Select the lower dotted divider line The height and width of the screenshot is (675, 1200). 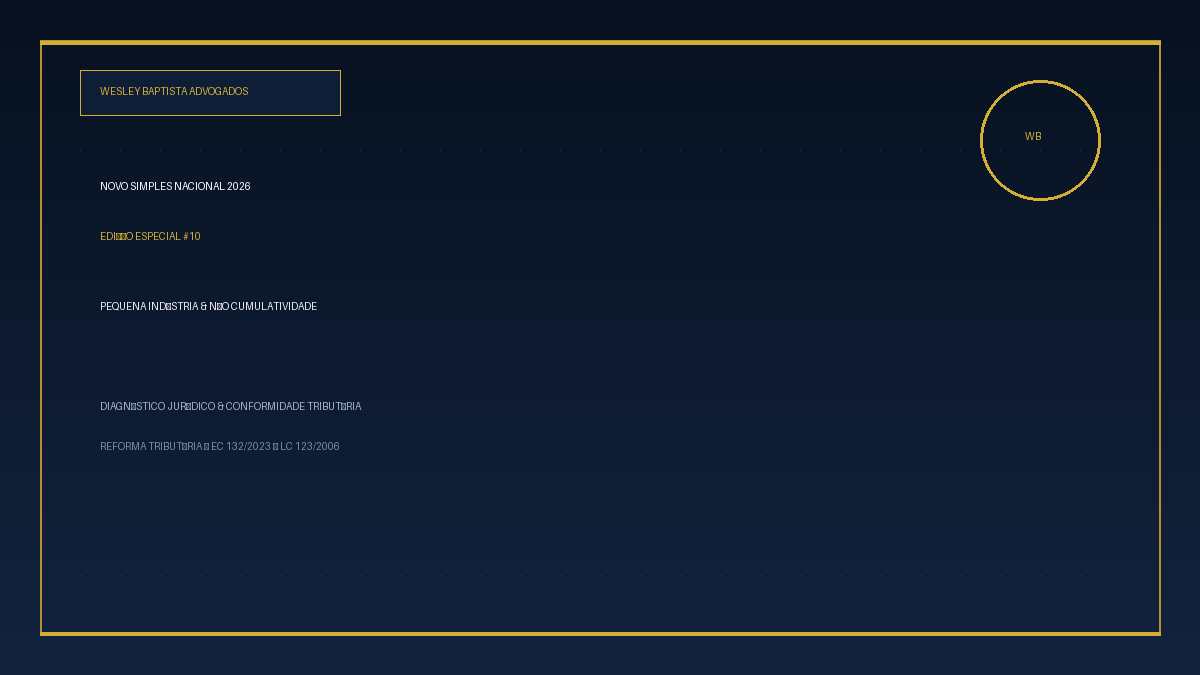(x=580, y=575)
